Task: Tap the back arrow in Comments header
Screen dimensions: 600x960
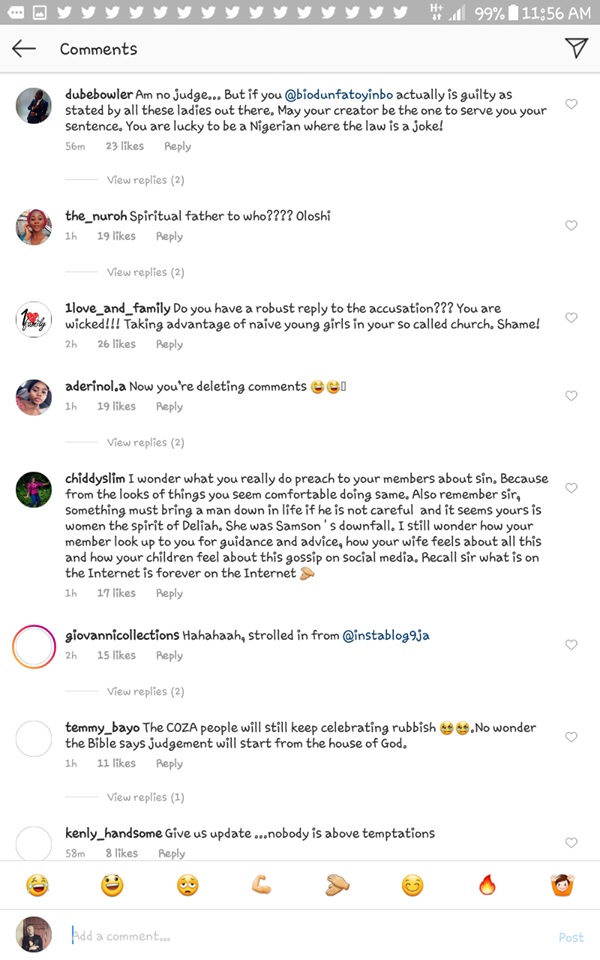Action: [24, 49]
